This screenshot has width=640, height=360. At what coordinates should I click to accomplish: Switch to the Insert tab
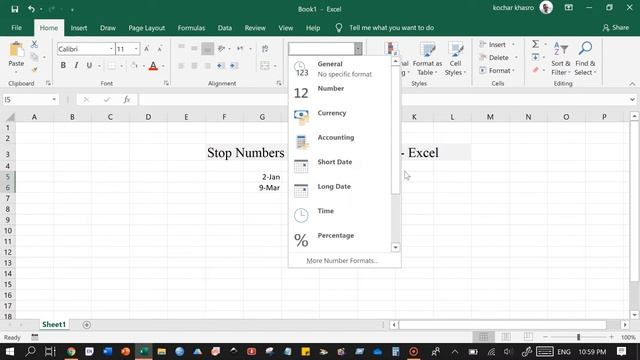point(79,28)
